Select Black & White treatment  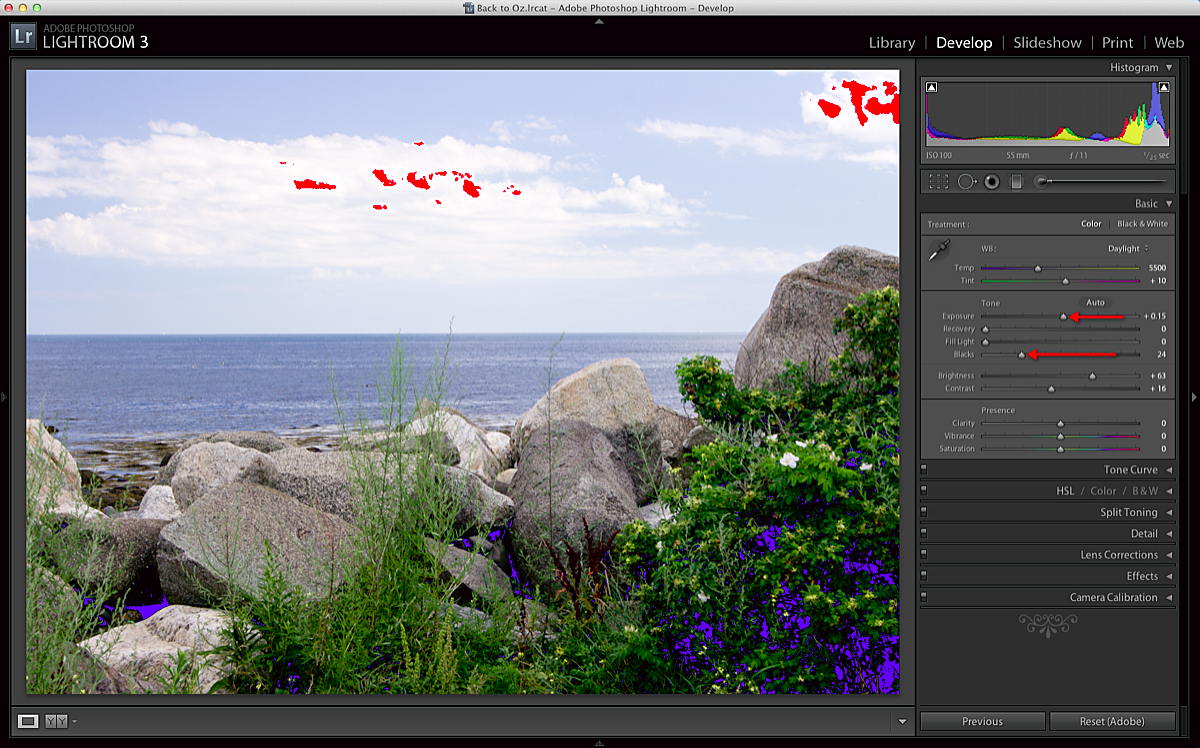point(1142,224)
